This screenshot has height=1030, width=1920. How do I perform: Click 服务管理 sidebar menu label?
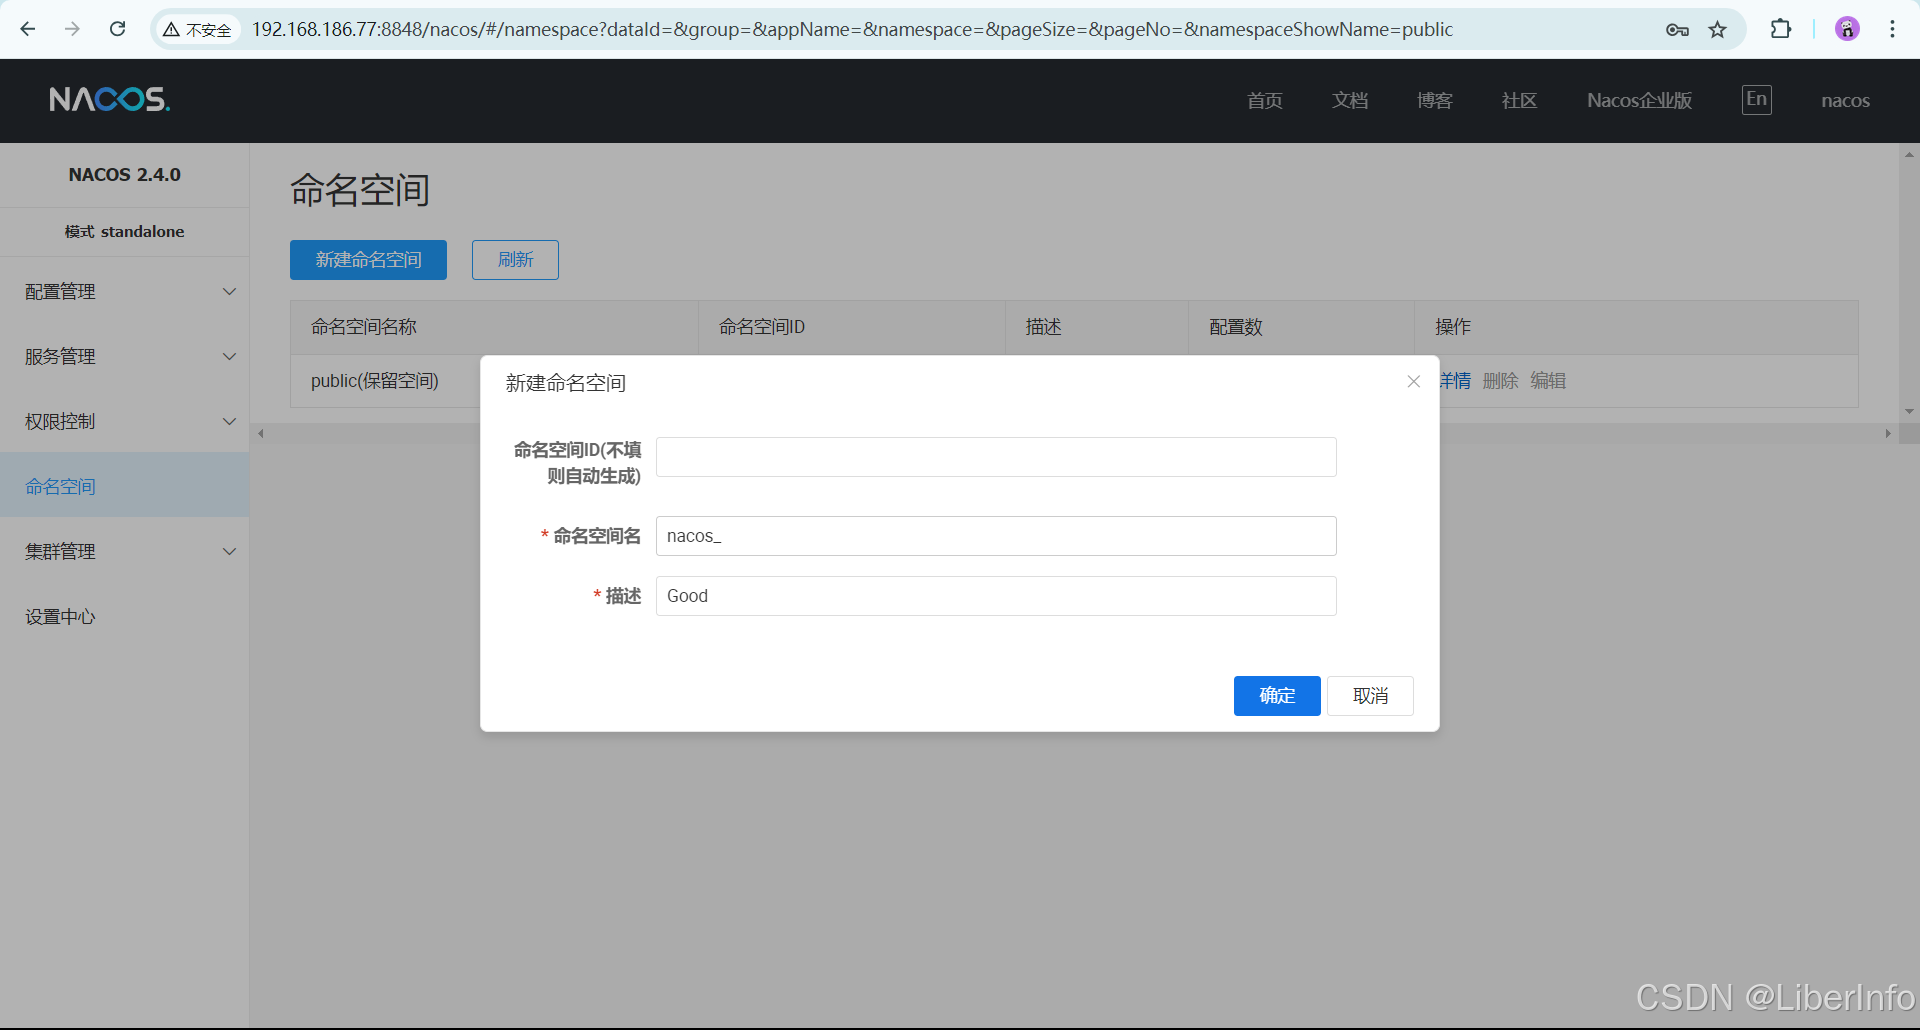click(60, 357)
